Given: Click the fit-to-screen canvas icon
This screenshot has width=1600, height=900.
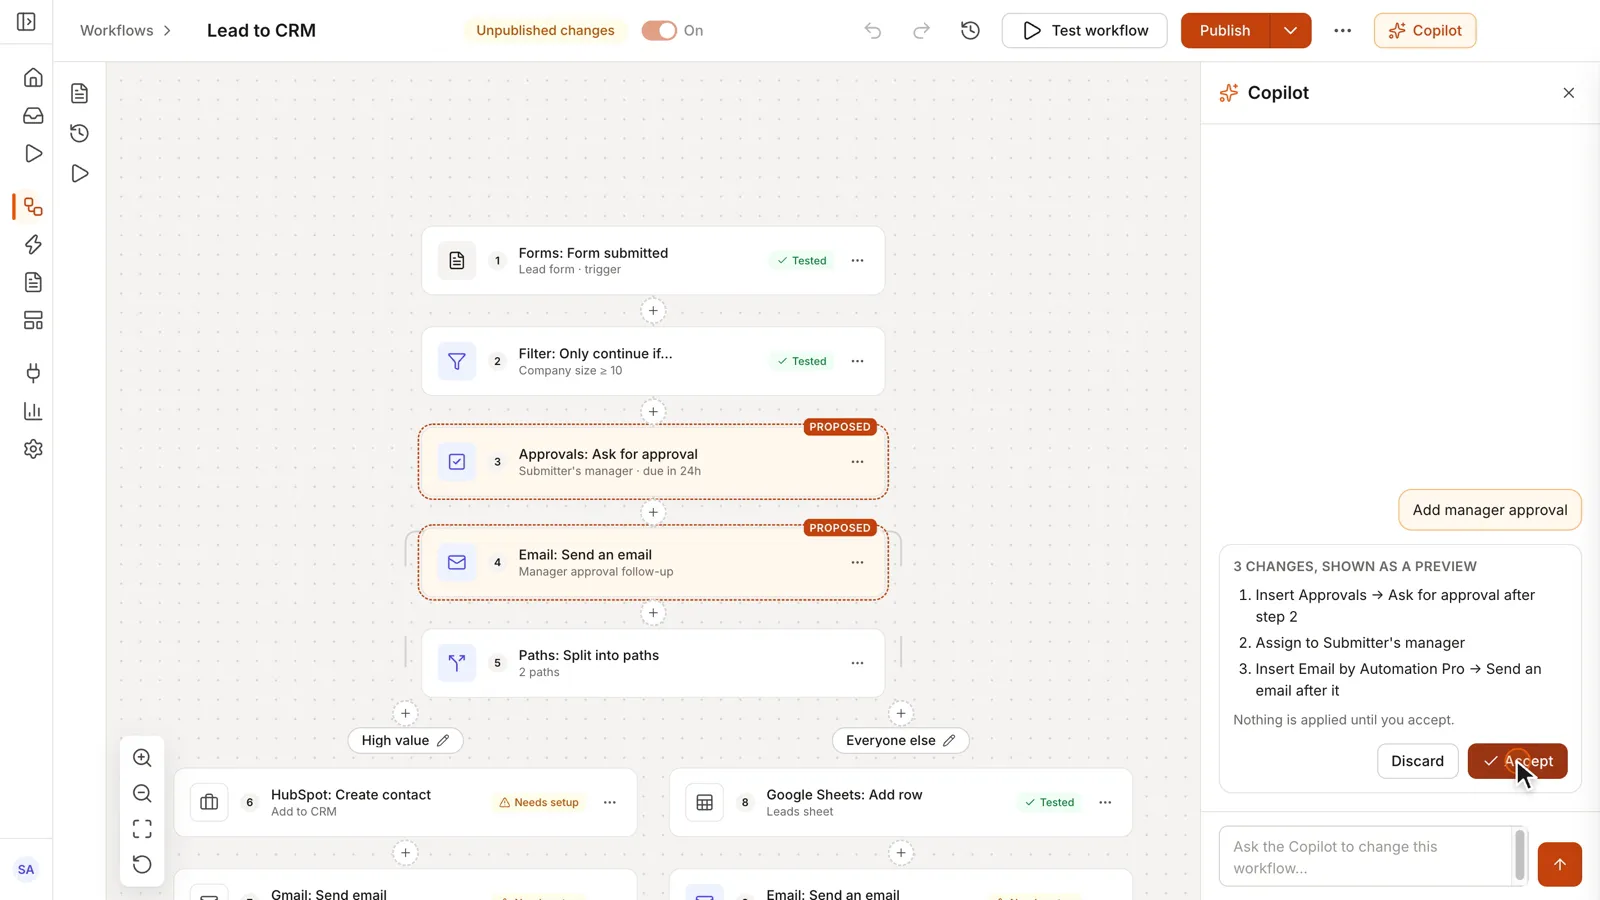Looking at the screenshot, I should coord(142,829).
